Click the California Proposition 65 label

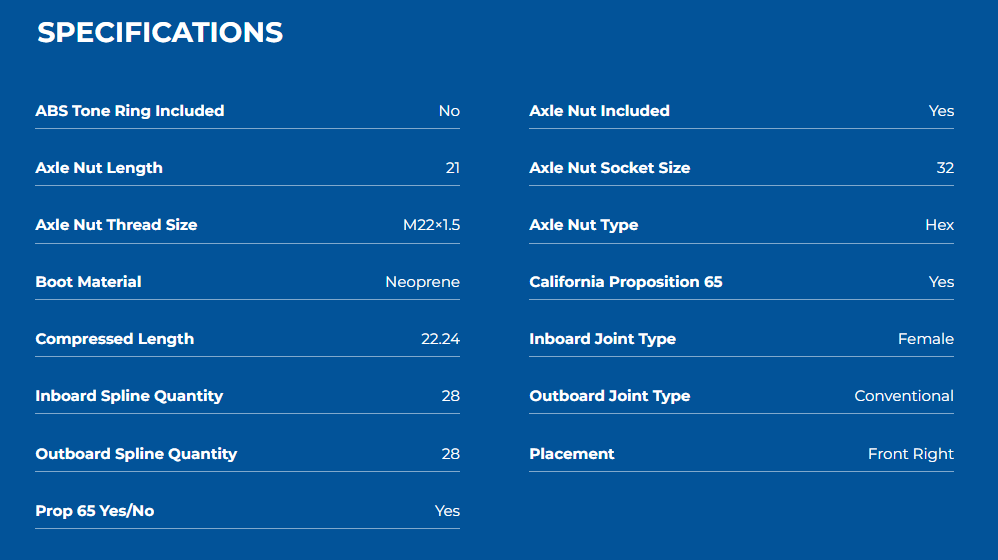click(x=625, y=282)
